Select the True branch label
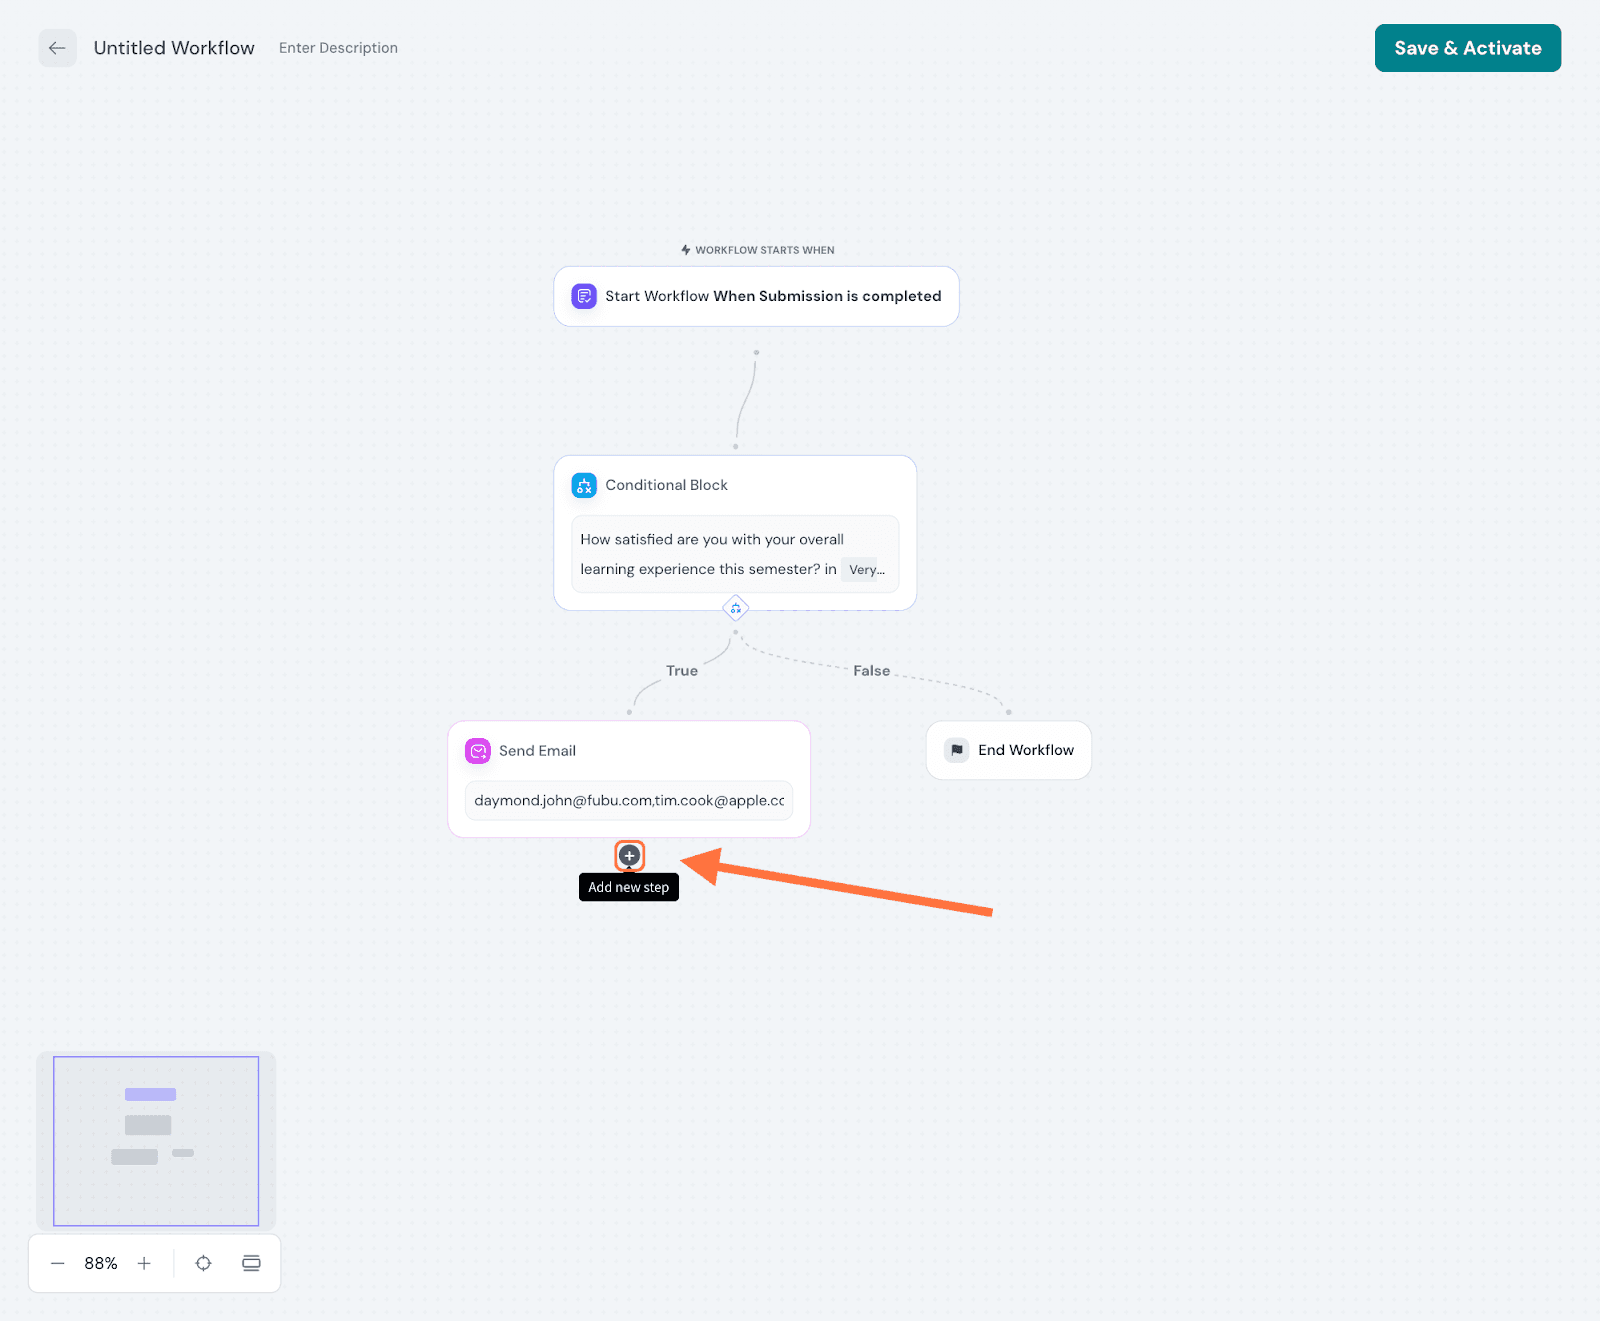The height and width of the screenshot is (1321, 1600). coord(682,671)
